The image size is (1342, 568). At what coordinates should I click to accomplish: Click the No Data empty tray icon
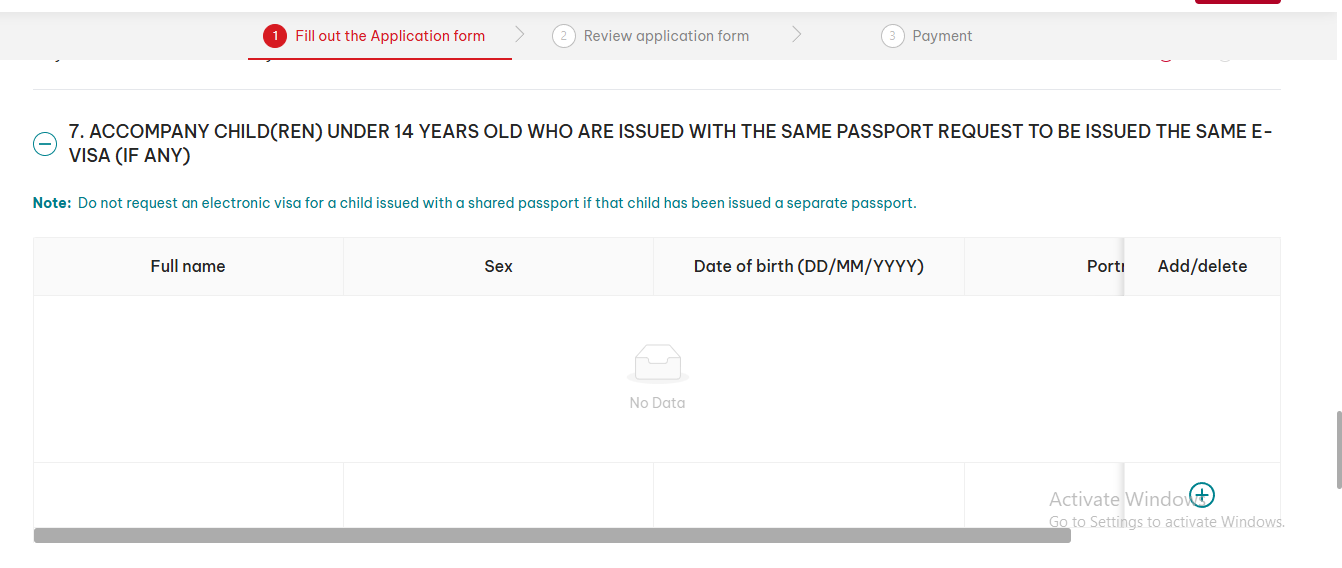click(657, 363)
